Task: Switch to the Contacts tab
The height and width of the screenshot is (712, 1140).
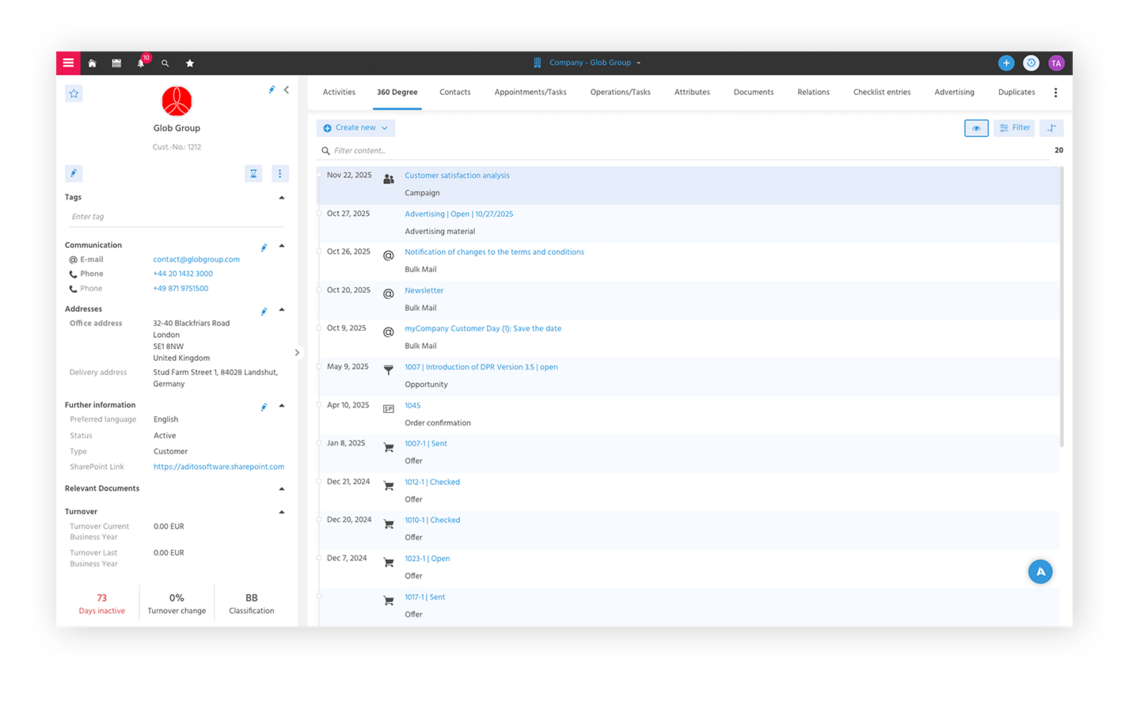Action: click(455, 91)
